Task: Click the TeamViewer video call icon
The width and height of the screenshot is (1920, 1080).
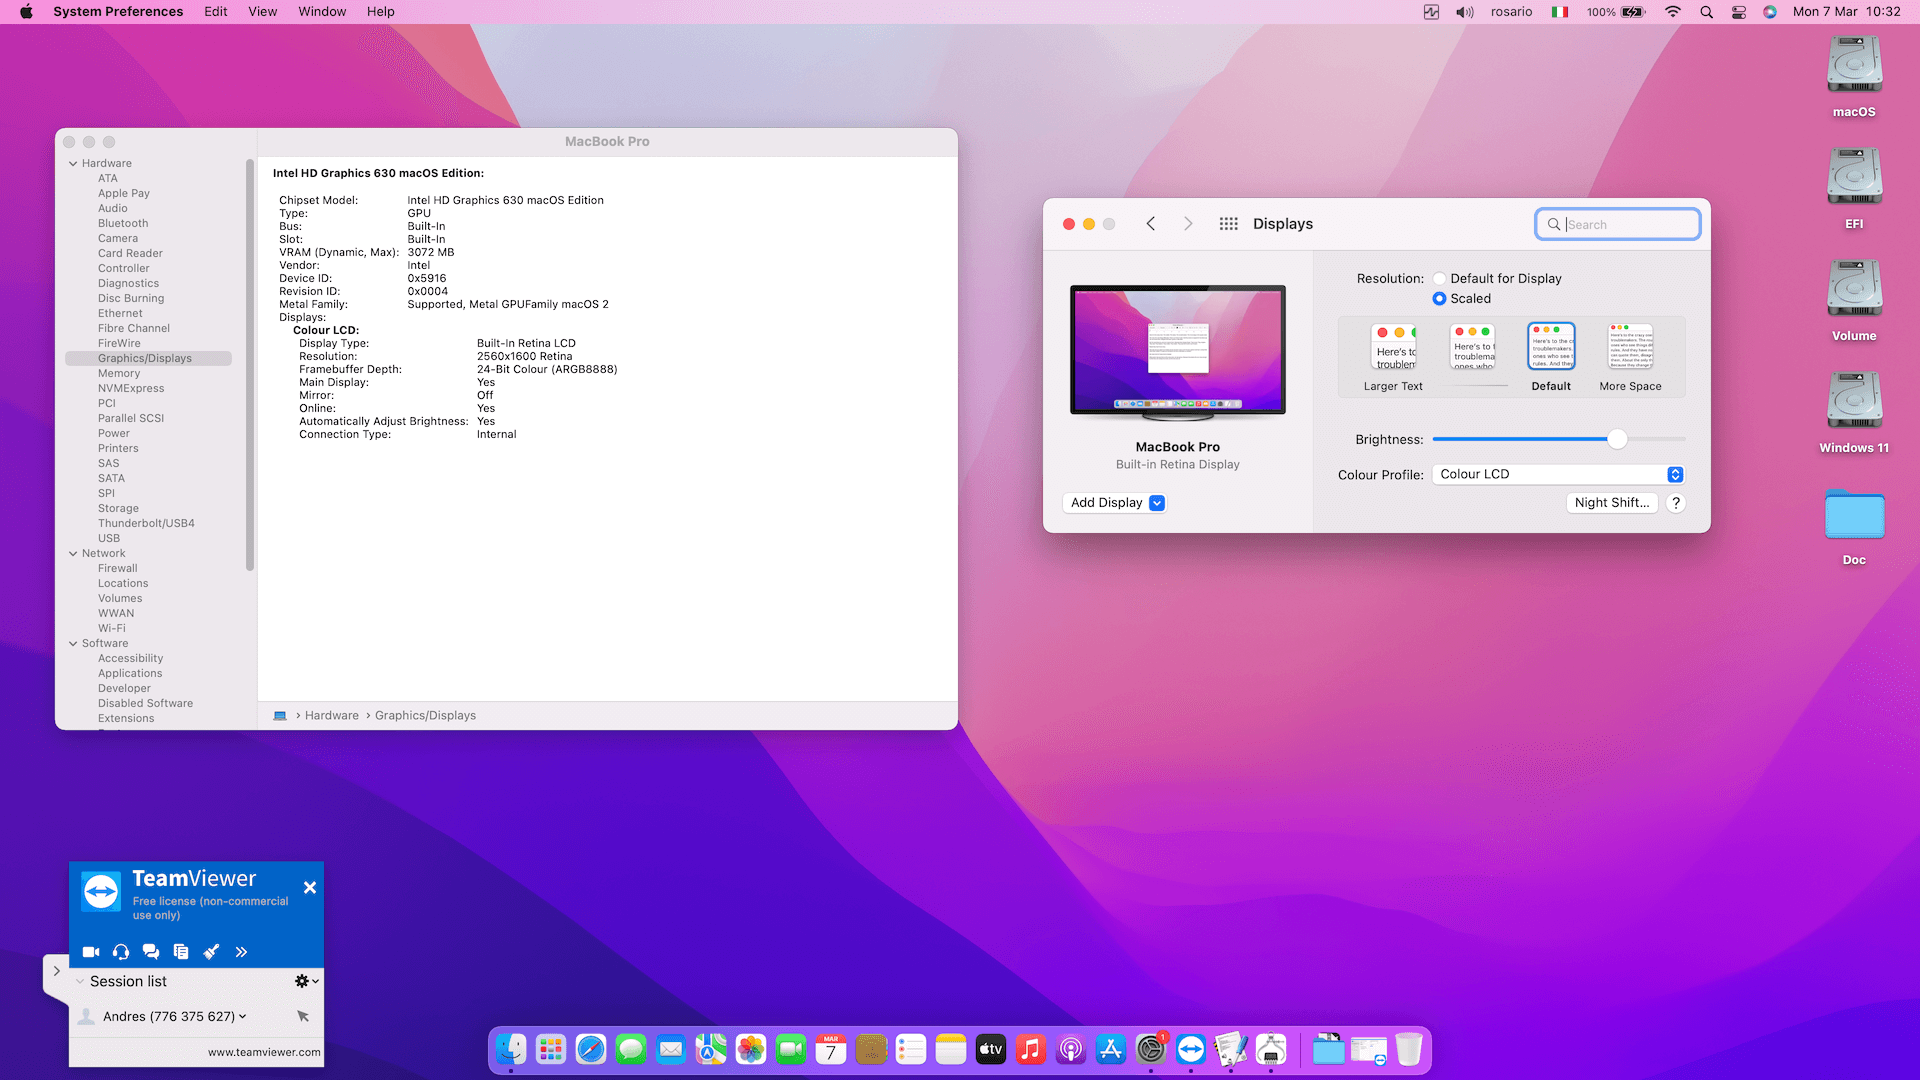Action: tap(91, 952)
